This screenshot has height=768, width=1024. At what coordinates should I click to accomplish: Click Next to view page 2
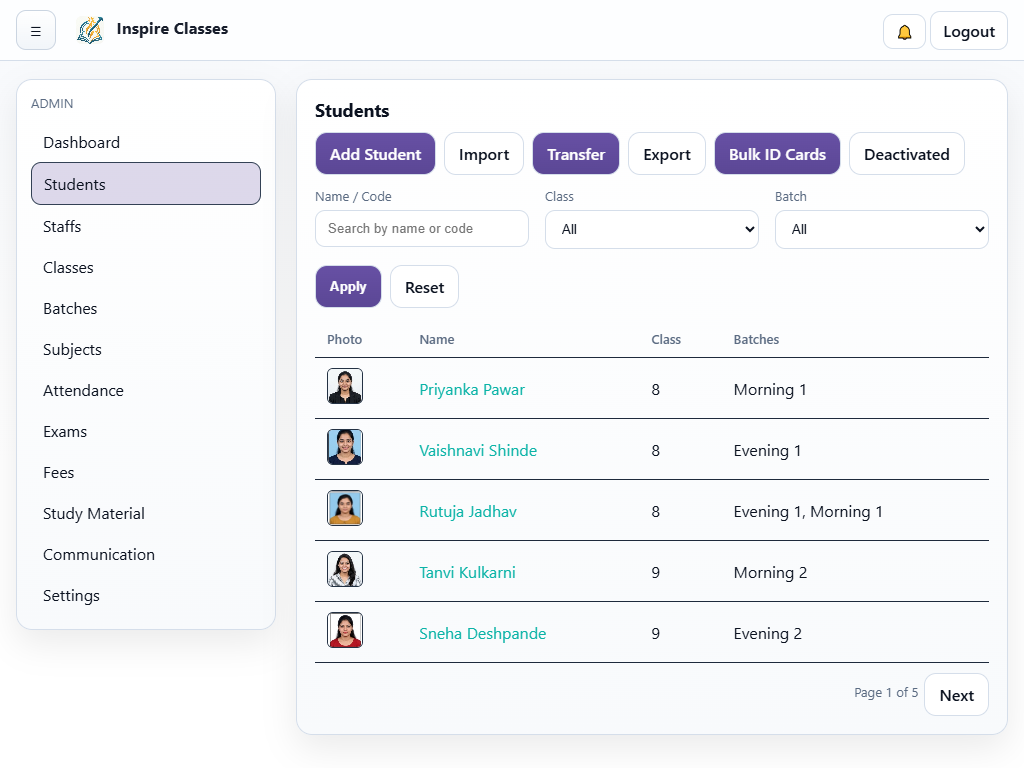956,694
